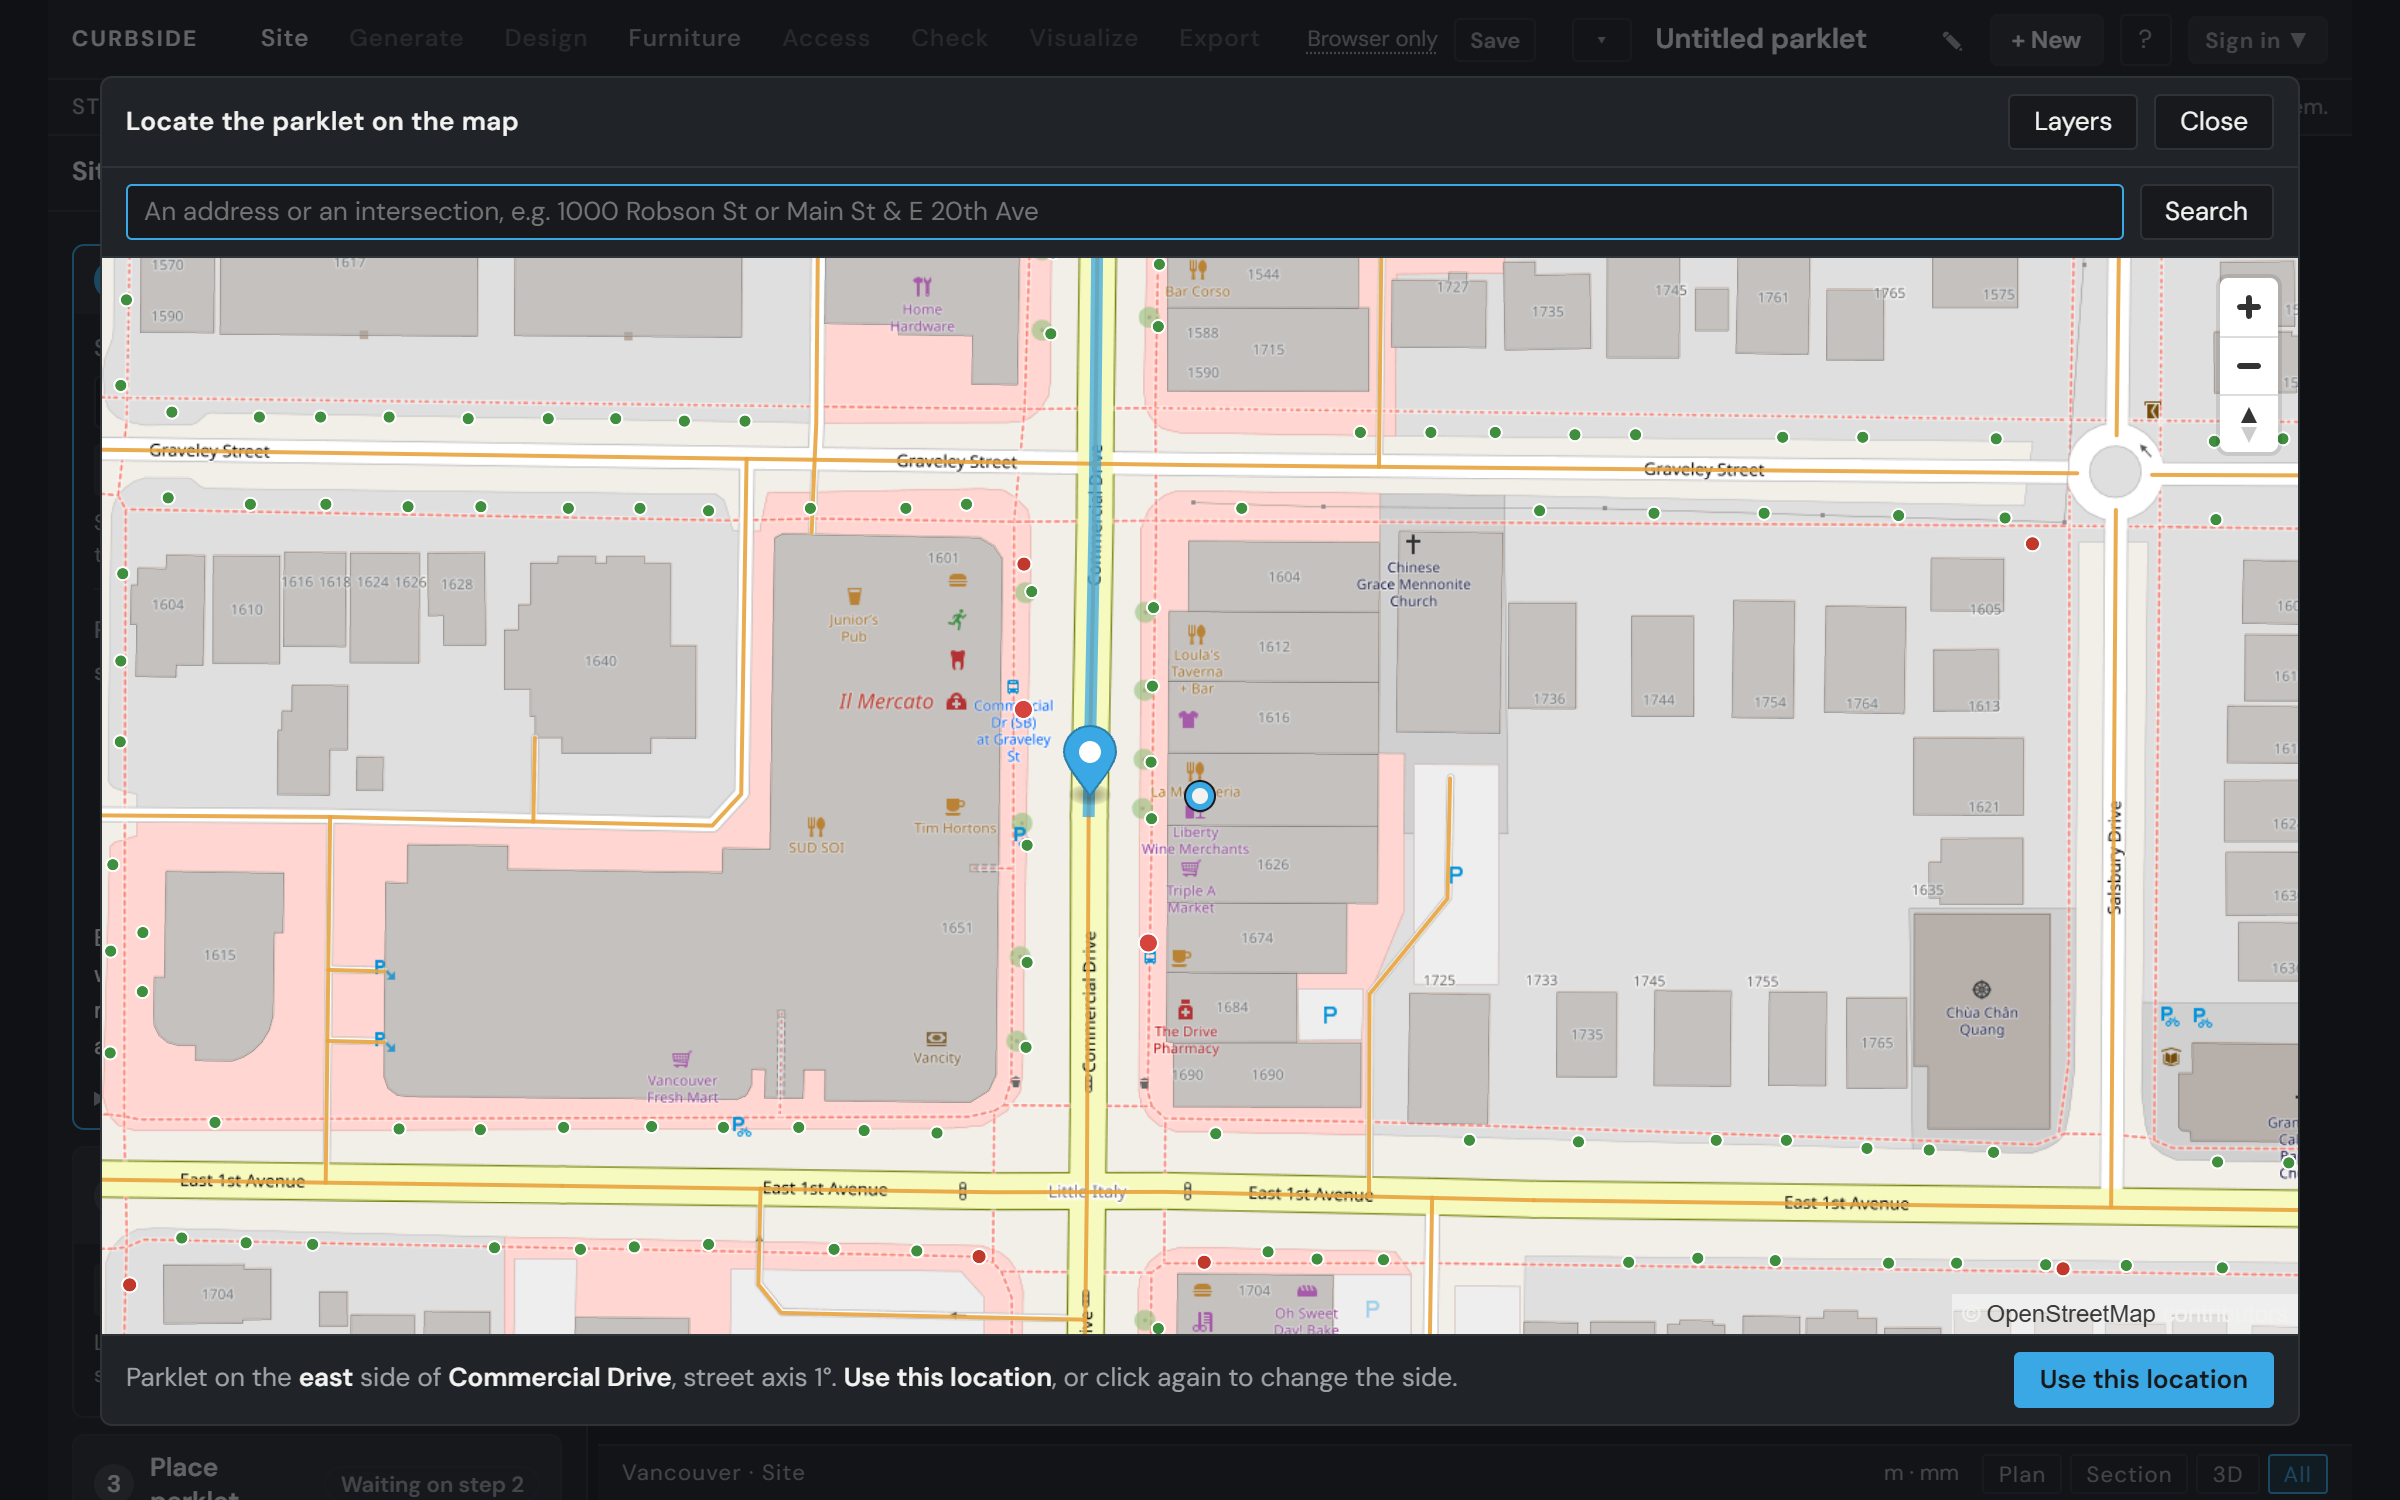Confirm with Use this location
This screenshot has width=2400, height=1500.
click(x=2143, y=1379)
